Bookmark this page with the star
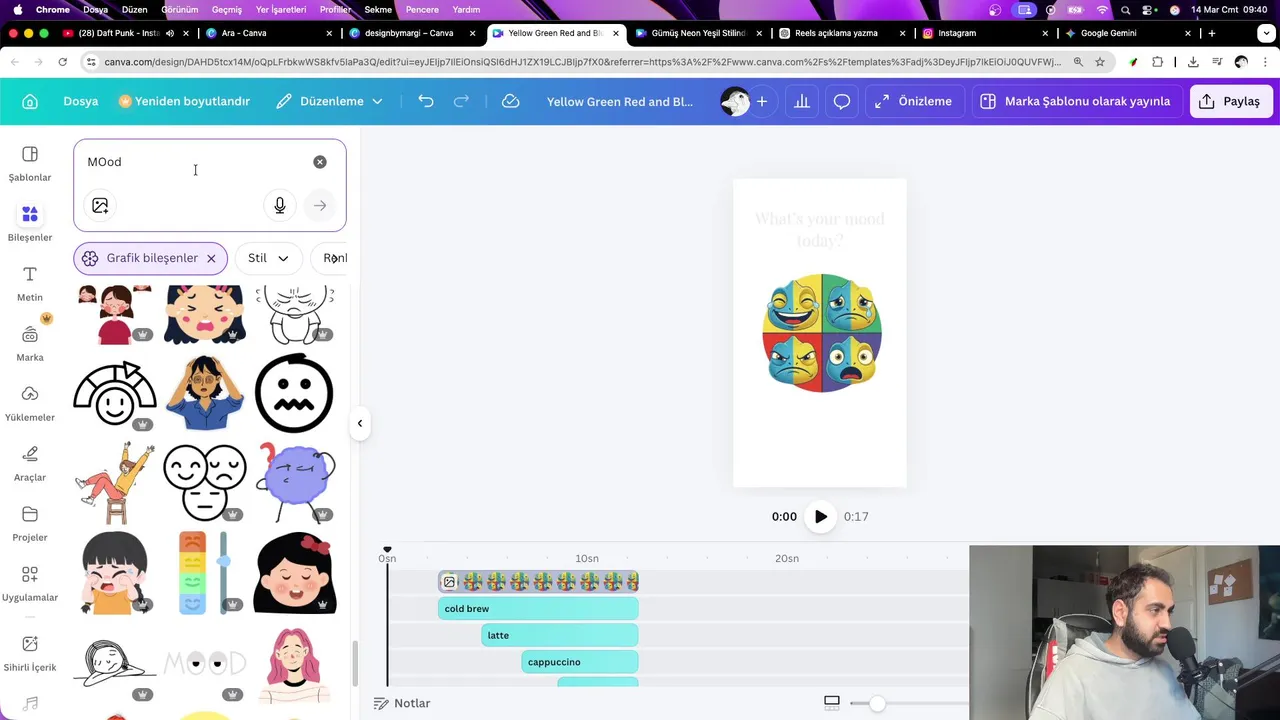Screen dimensions: 1280x720 (x=1100, y=62)
